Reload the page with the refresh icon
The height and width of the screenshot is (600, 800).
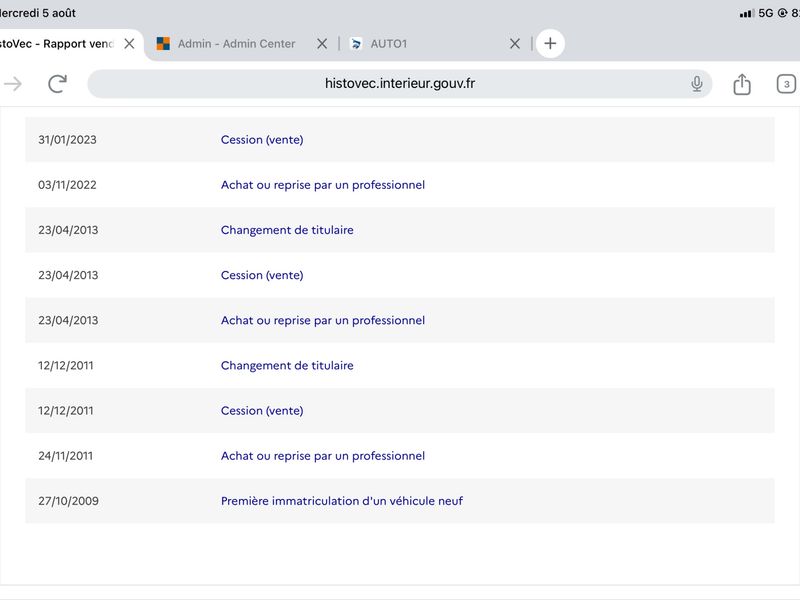[x=58, y=84]
